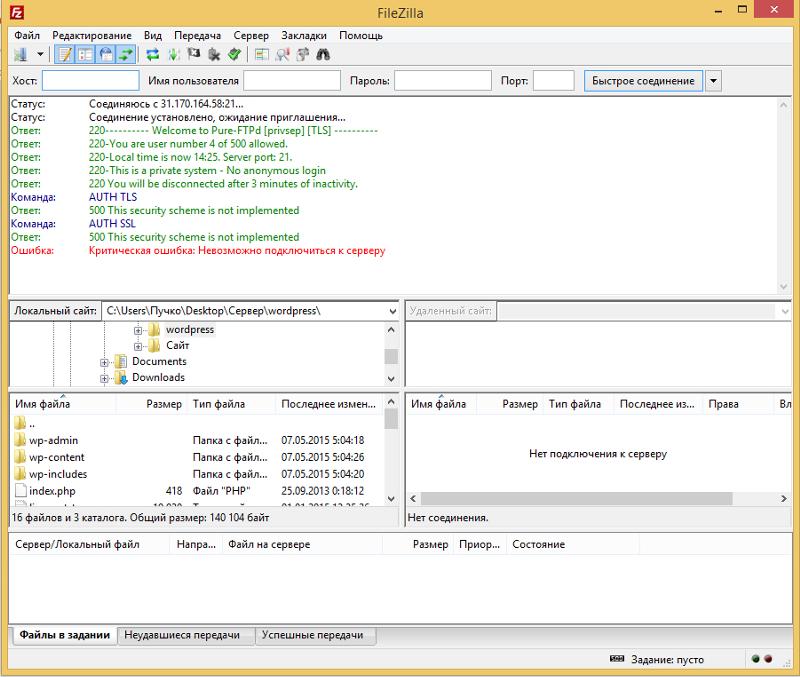Expand the Documents tree folder
The width and height of the screenshot is (800, 677).
(x=104, y=363)
